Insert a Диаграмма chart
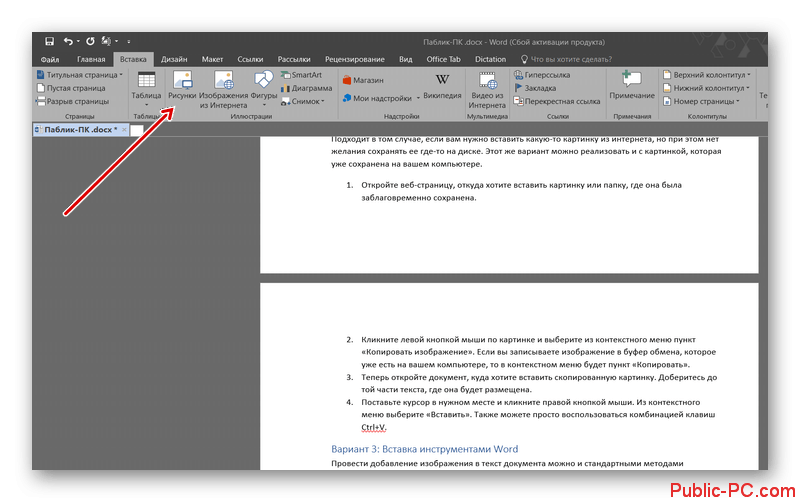This screenshot has height=502, width=800. (x=306, y=88)
